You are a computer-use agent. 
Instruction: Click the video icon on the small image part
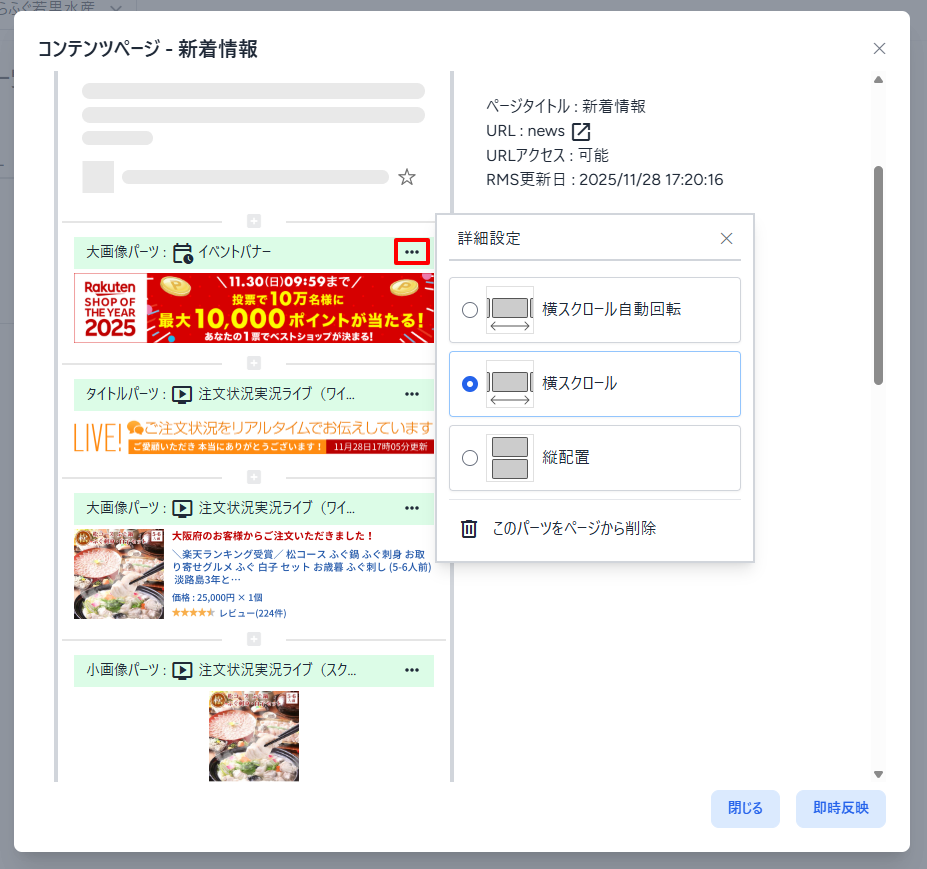(182, 670)
